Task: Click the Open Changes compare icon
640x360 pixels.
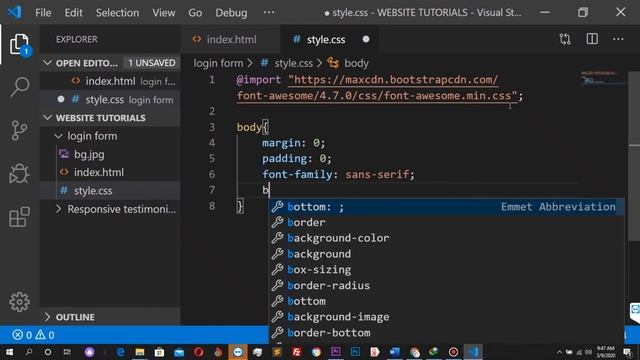Action: pos(565,39)
